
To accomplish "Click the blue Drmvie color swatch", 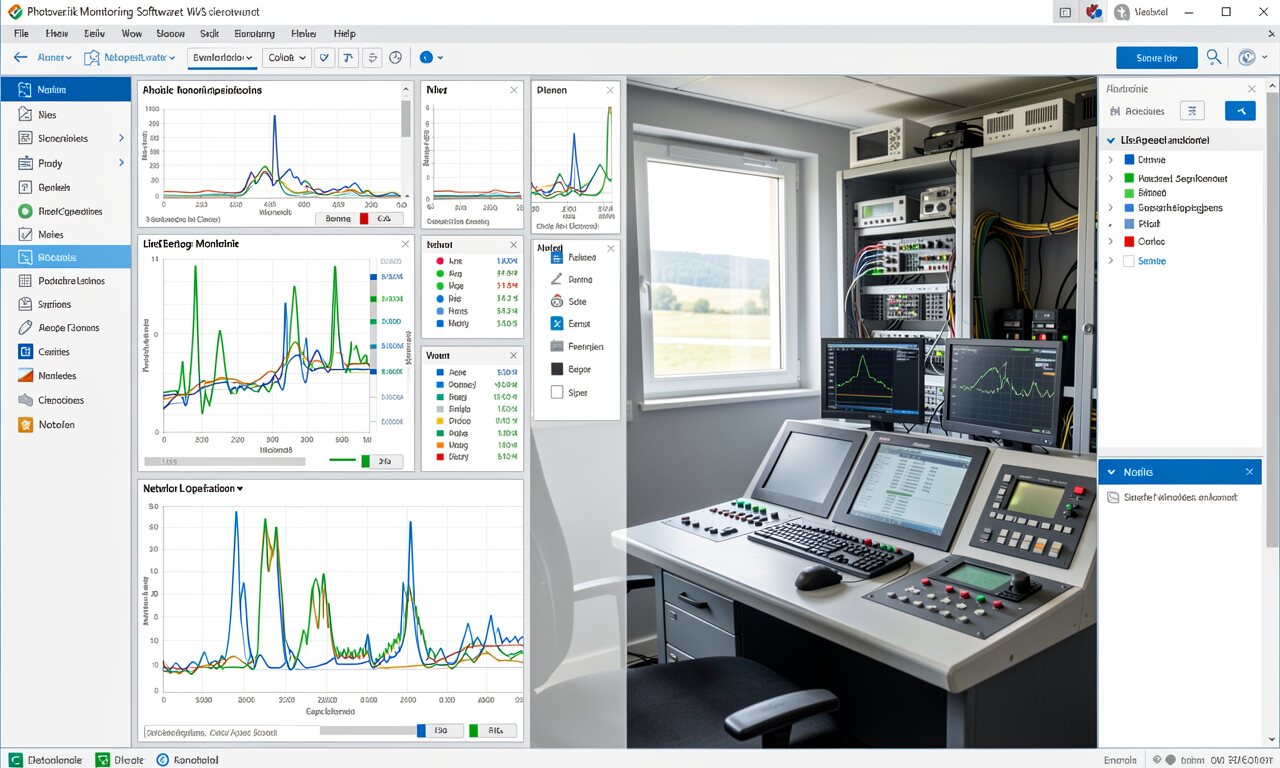I will tap(1129, 159).
